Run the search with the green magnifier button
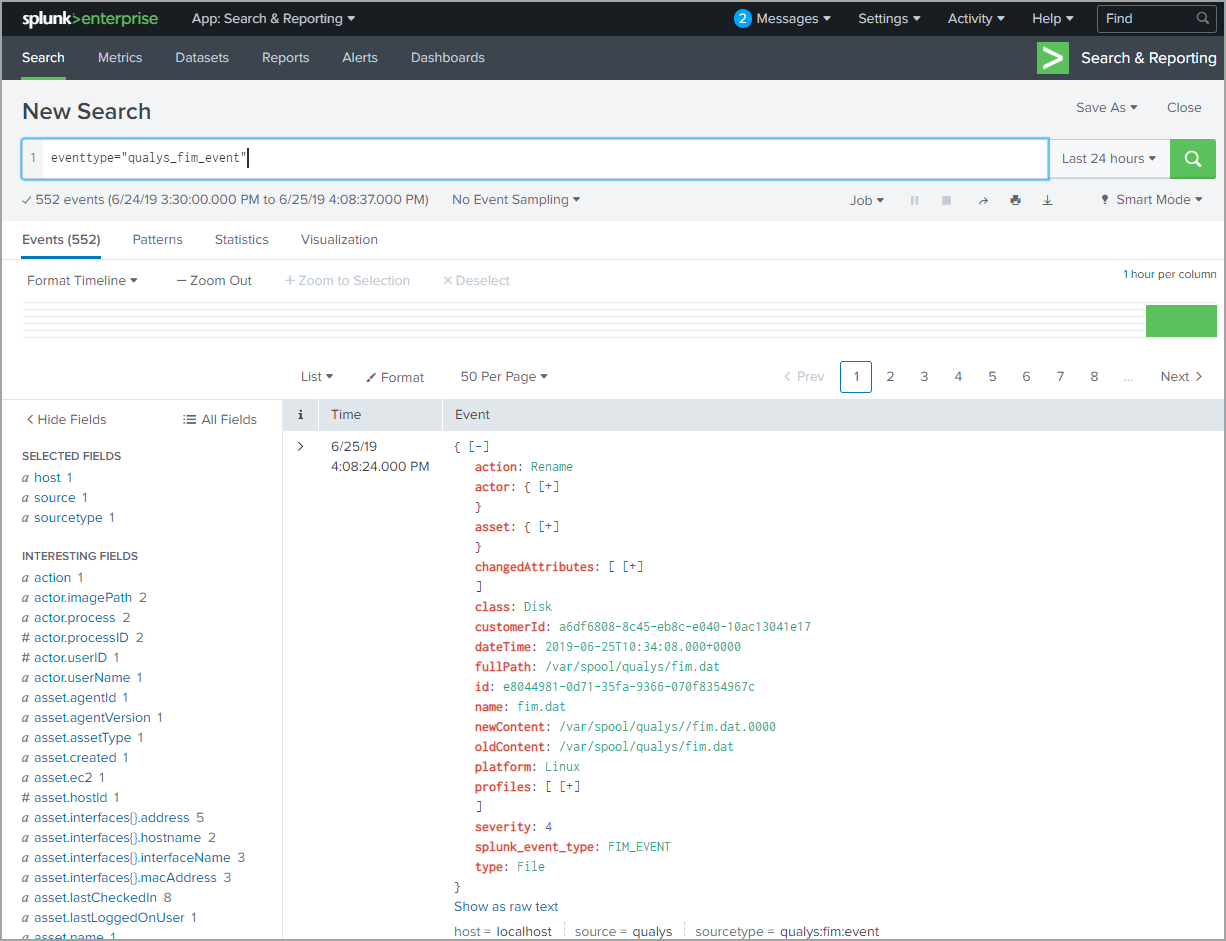 pos(1192,159)
